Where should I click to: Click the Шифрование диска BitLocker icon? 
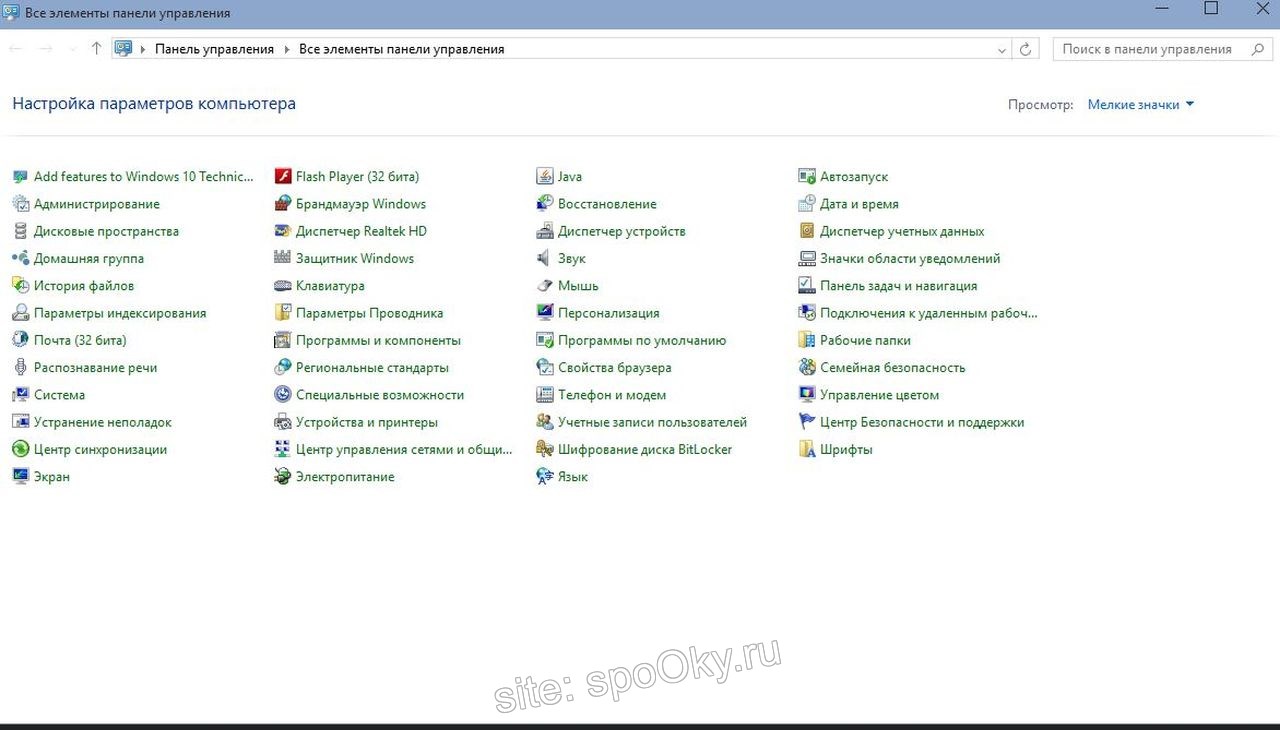click(545, 450)
